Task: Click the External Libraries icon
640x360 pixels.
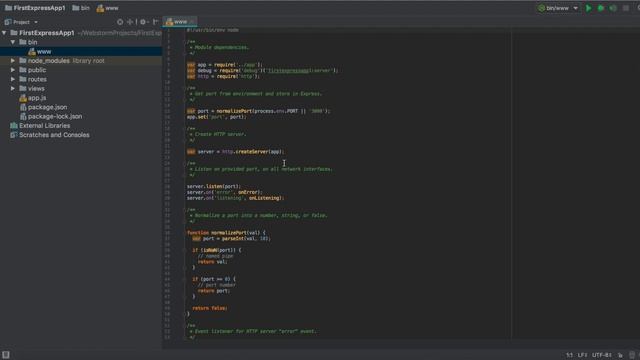Action: (x=14, y=126)
